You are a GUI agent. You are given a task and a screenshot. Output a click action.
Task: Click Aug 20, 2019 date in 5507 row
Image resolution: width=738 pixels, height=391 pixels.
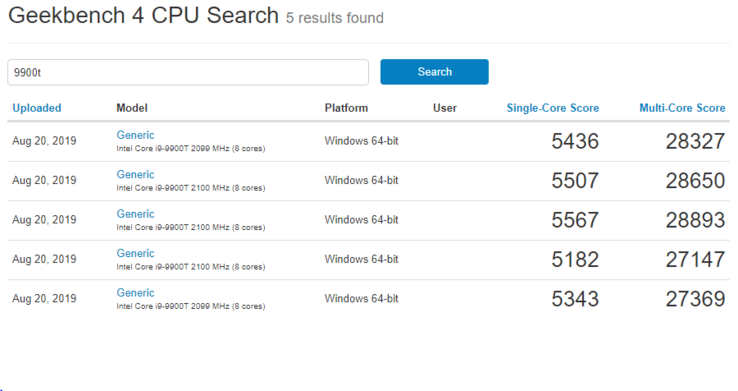pos(44,181)
